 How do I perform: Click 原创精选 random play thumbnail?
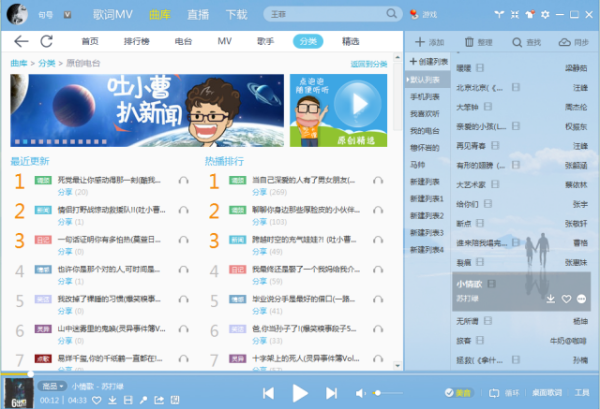coord(338,111)
